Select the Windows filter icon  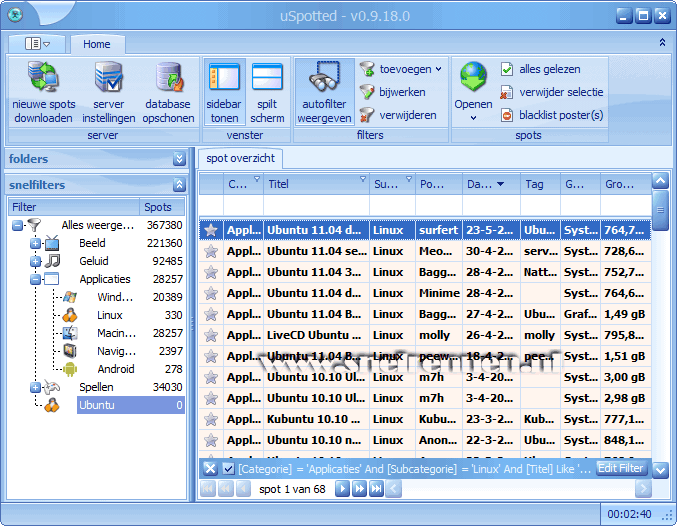click(x=70, y=297)
